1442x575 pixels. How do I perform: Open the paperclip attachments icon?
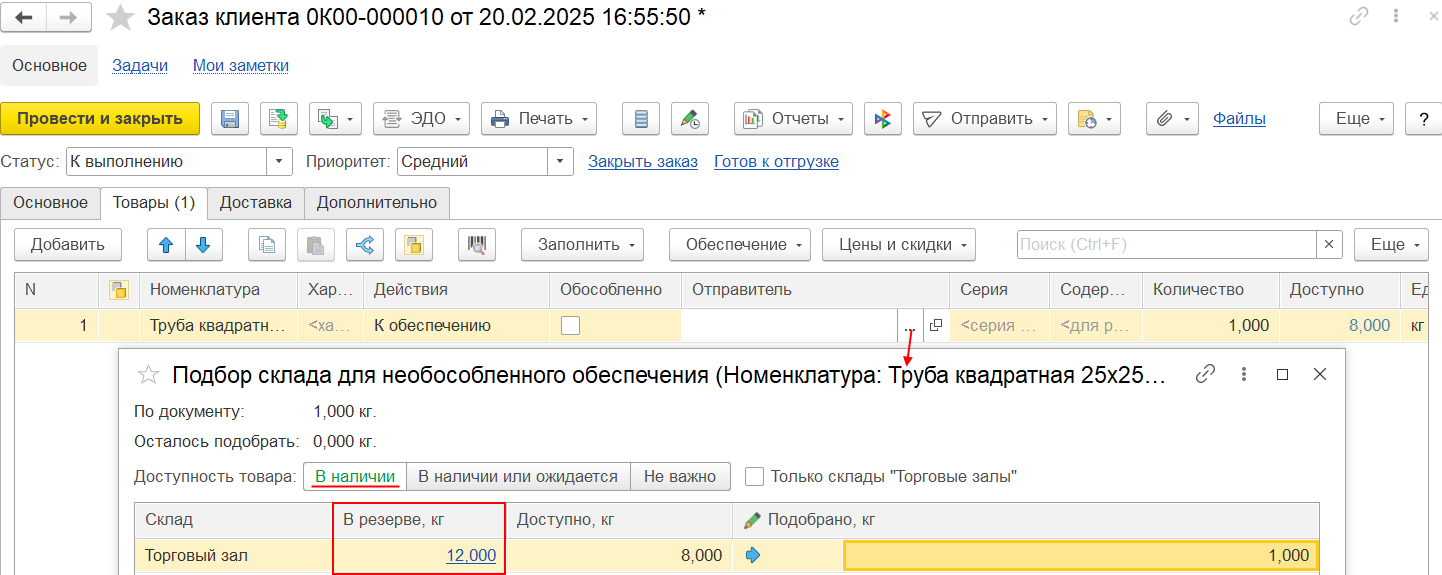1171,119
